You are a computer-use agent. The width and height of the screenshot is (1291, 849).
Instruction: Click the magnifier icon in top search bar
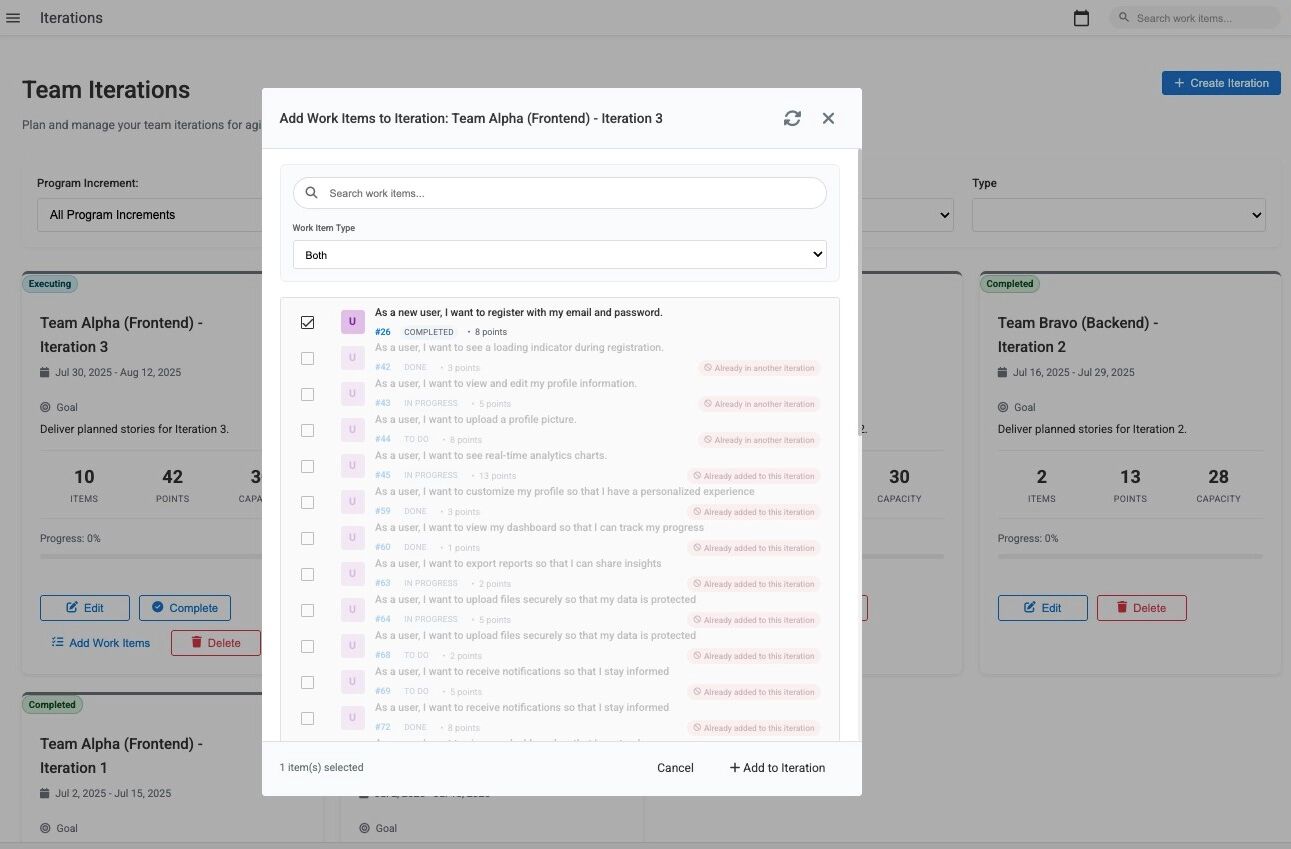[1124, 18]
